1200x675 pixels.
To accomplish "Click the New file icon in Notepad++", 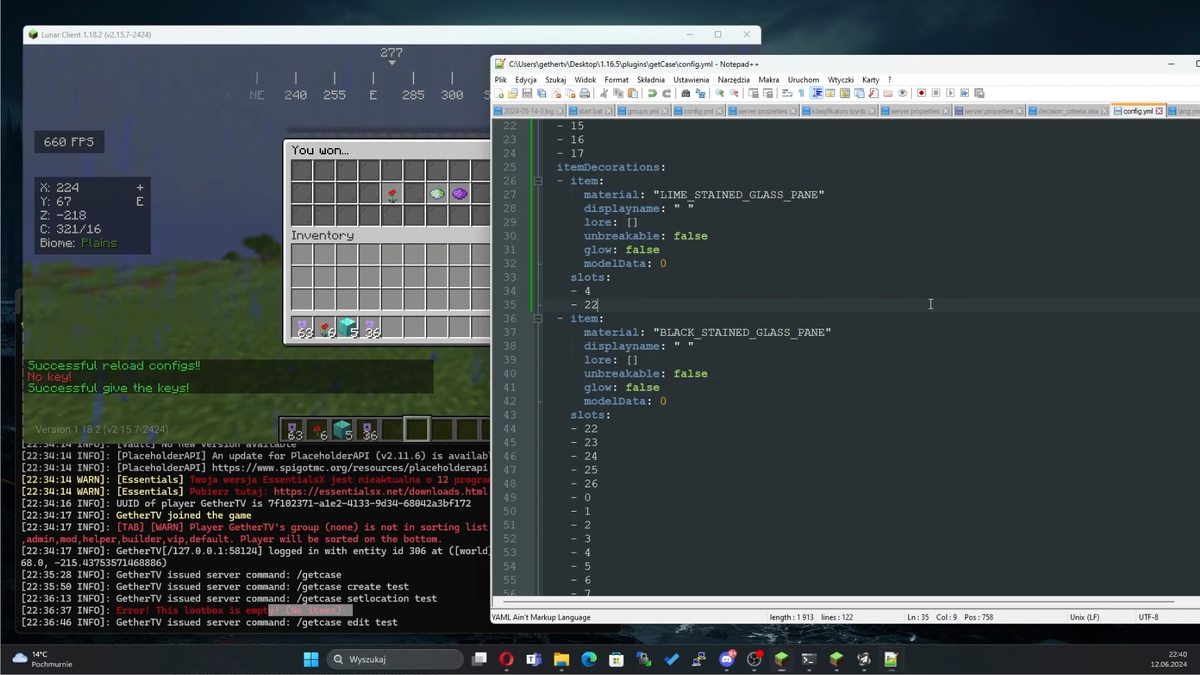I will point(499,93).
